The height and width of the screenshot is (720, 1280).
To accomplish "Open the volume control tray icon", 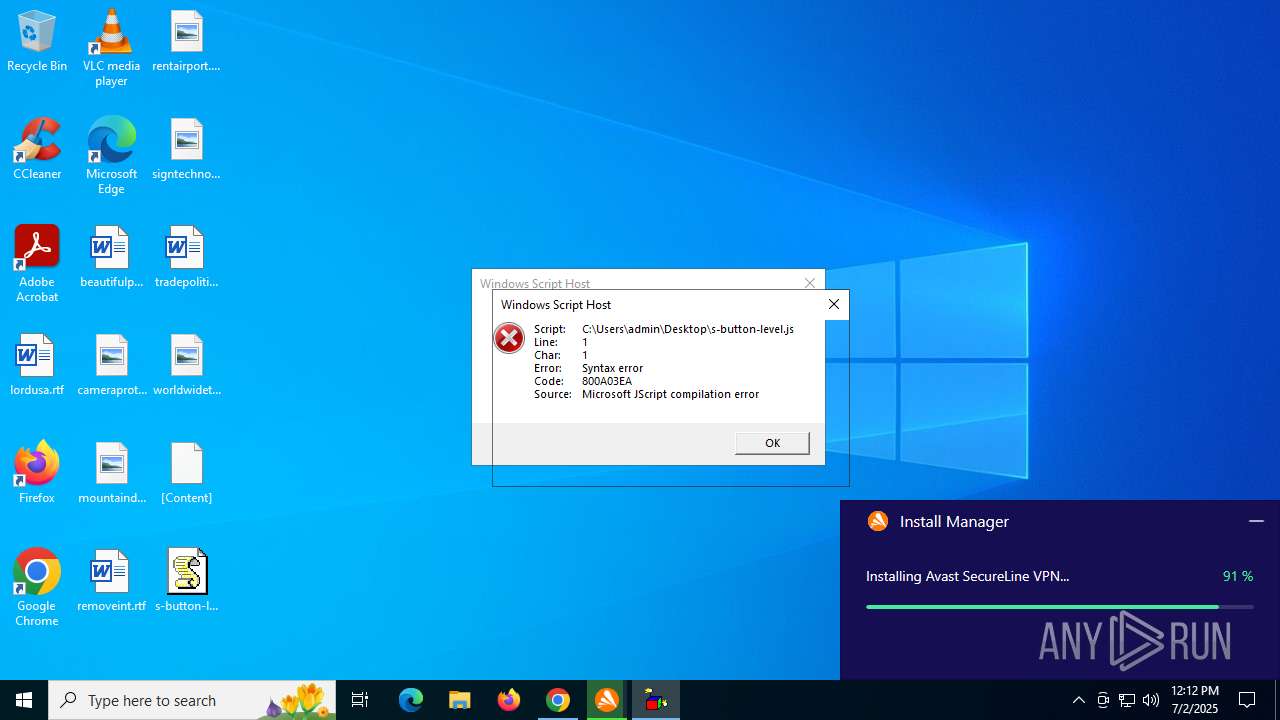I will 1151,700.
